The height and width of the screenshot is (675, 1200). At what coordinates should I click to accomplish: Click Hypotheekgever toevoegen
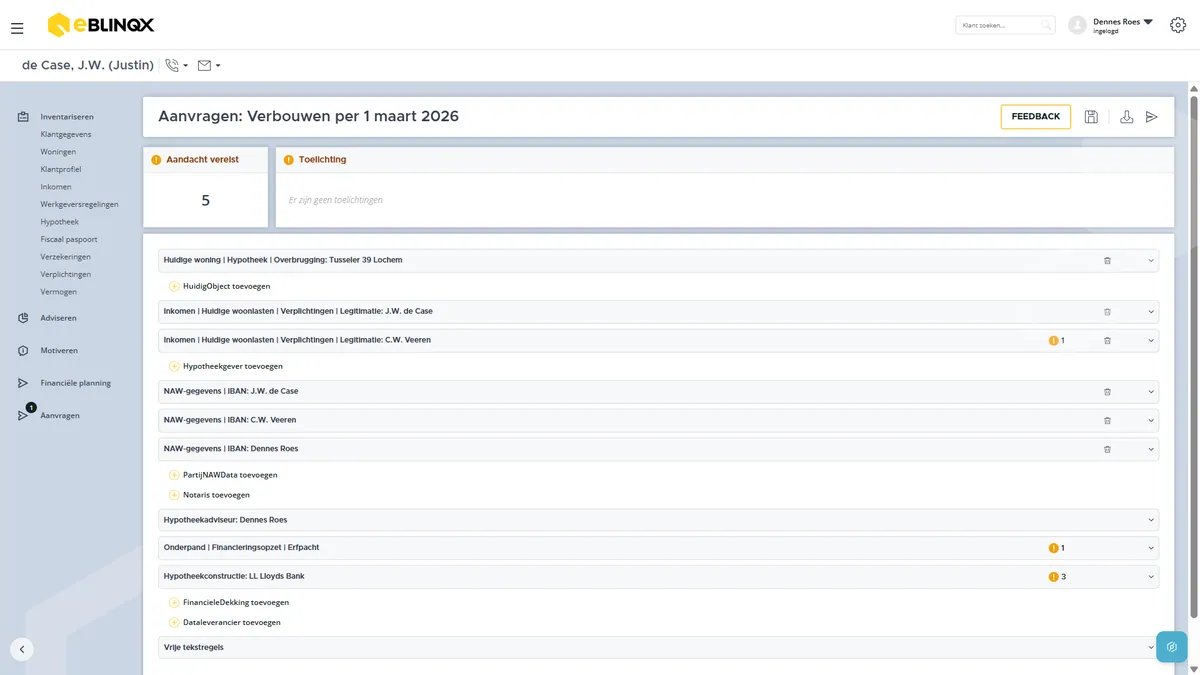pyautogui.click(x=233, y=366)
